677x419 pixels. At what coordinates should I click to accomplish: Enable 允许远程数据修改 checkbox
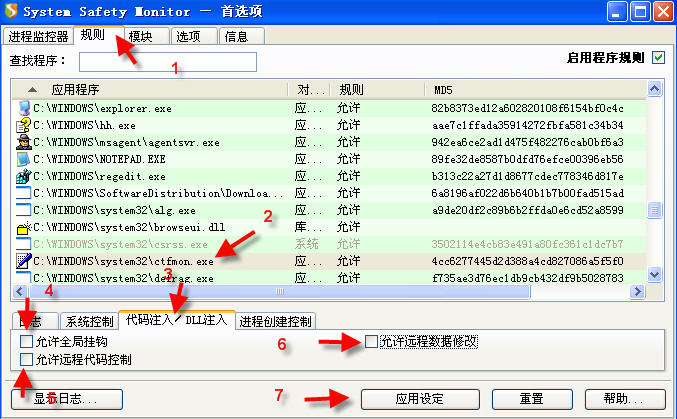click(x=371, y=341)
